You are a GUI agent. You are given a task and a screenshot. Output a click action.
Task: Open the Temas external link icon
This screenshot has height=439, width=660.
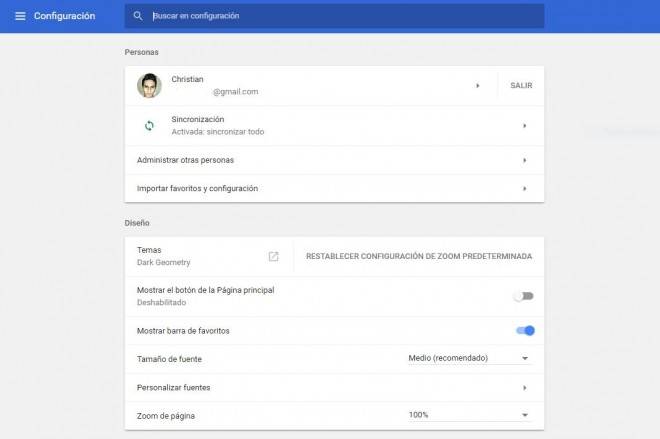point(274,256)
